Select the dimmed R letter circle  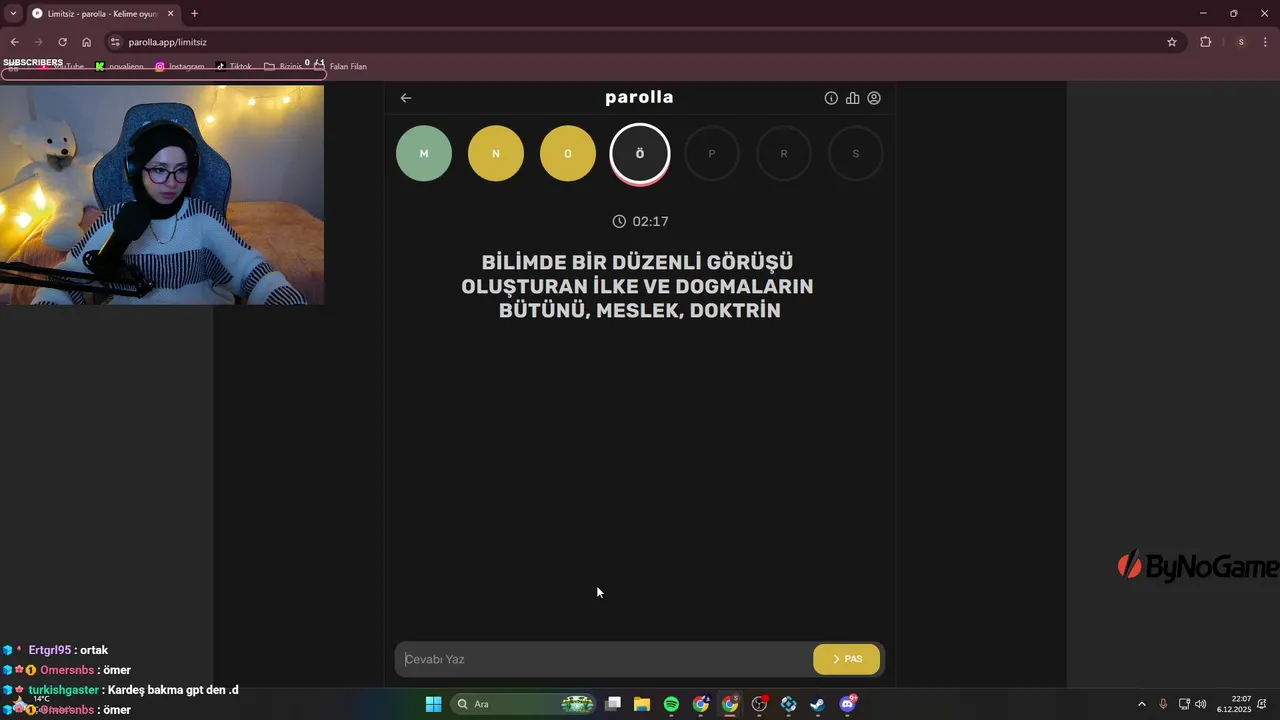coord(784,154)
